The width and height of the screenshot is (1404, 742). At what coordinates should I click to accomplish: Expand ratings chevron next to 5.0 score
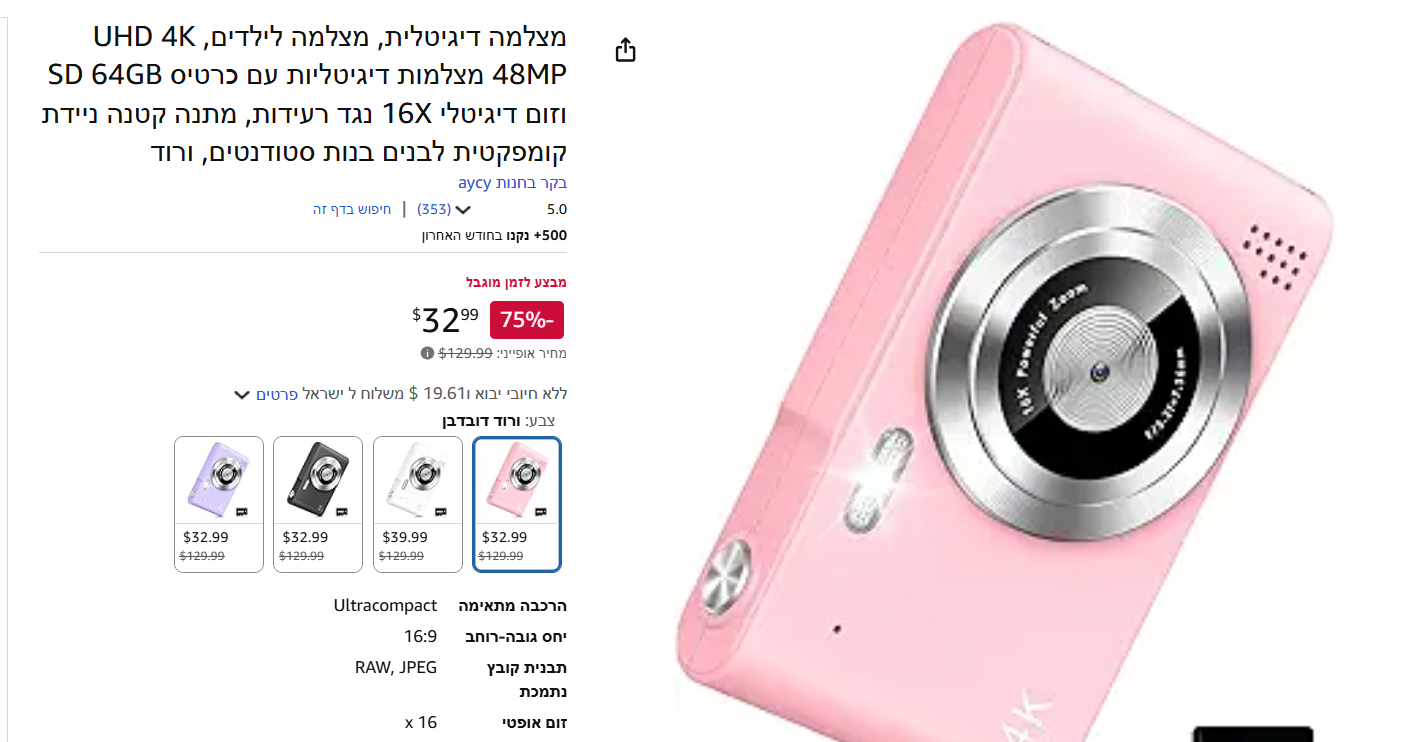[462, 210]
